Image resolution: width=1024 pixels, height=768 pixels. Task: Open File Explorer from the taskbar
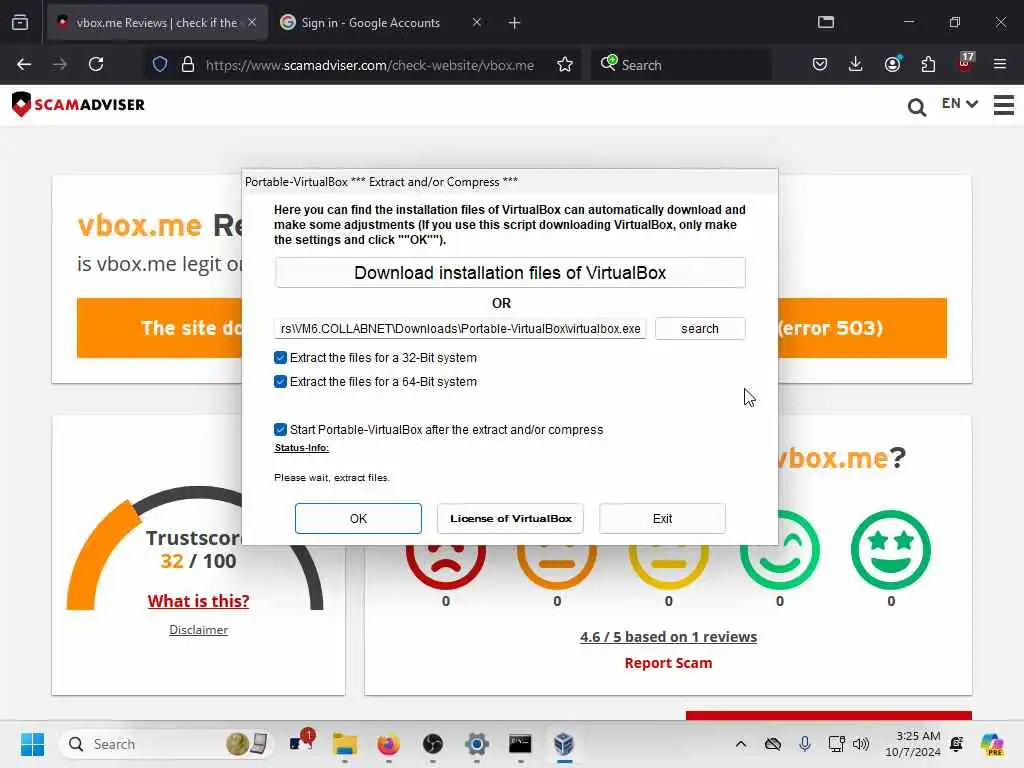[344, 744]
